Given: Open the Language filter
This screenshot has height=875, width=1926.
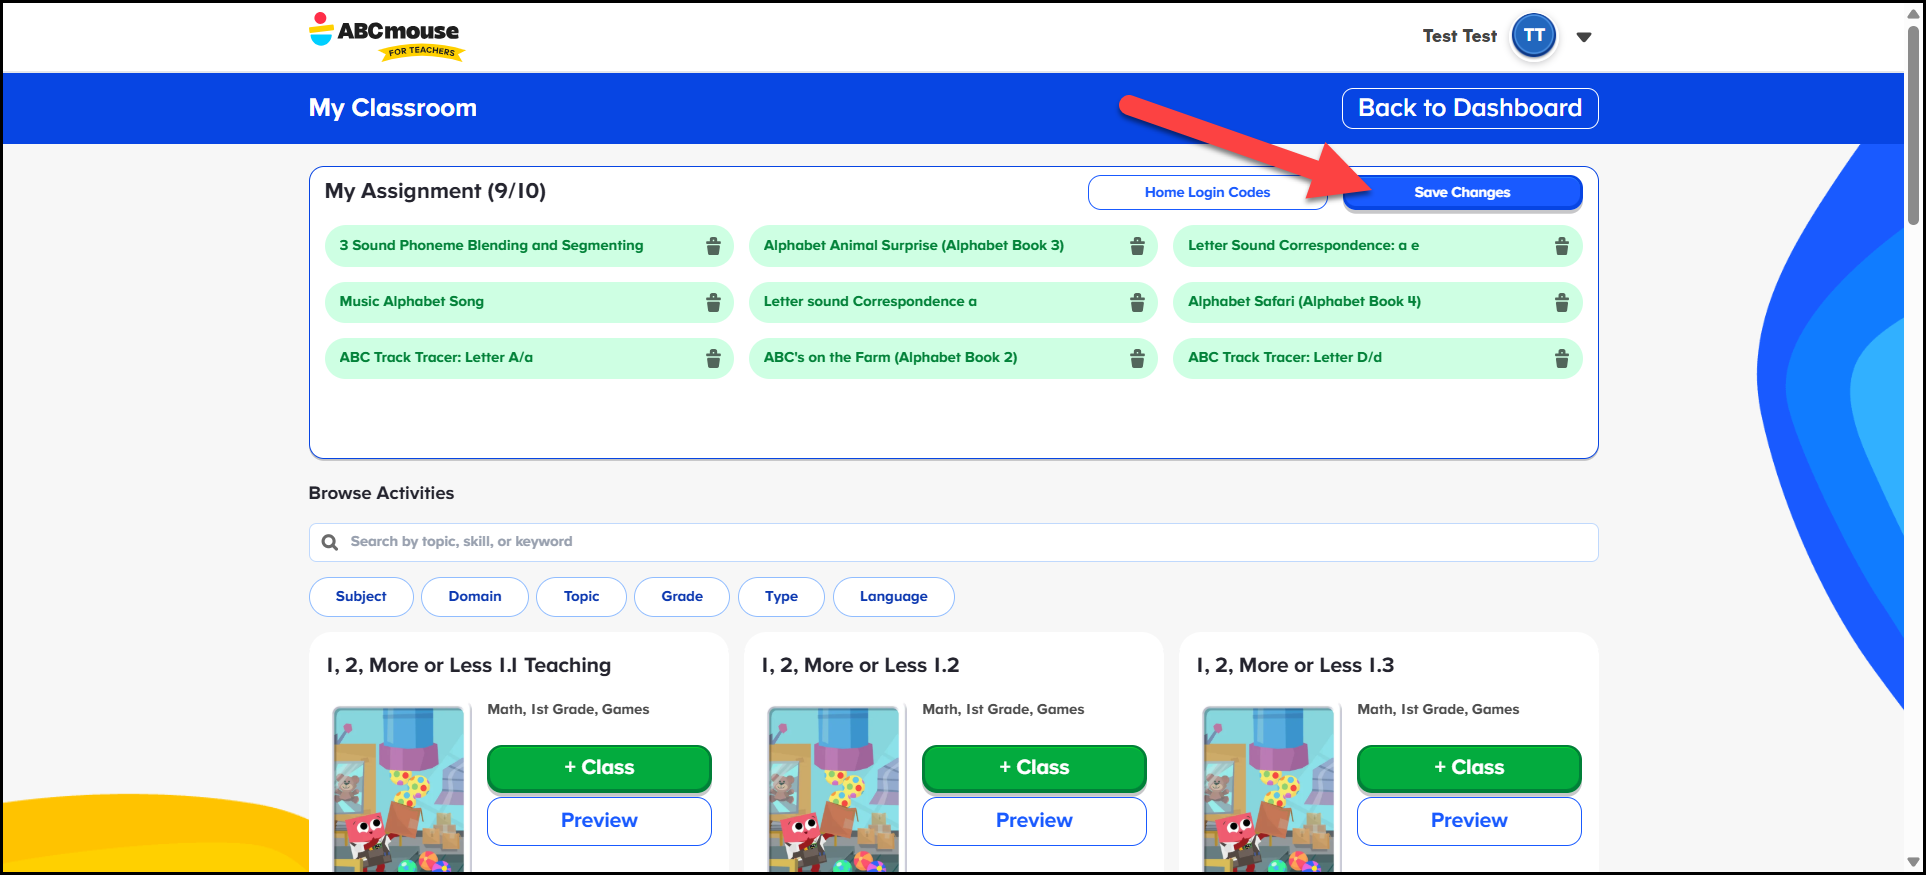Looking at the screenshot, I should click(x=894, y=597).
